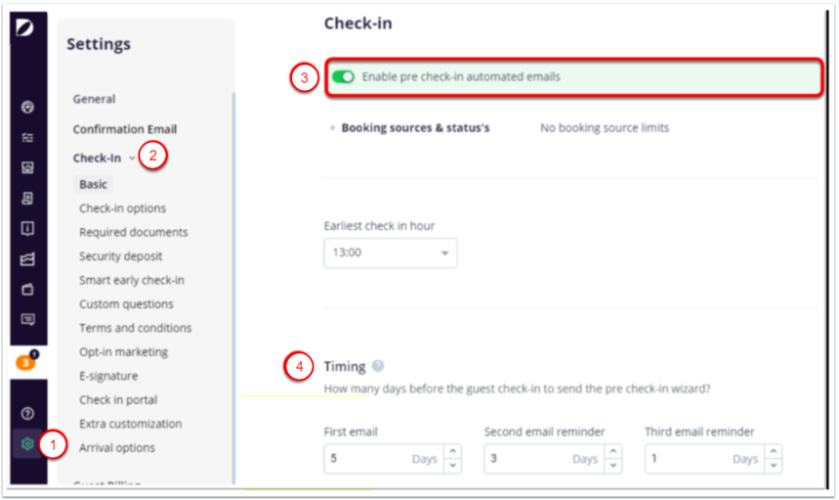Screen dimensions: 839x500
Task: Click the app logo in top-left corner
Action: [25, 28]
